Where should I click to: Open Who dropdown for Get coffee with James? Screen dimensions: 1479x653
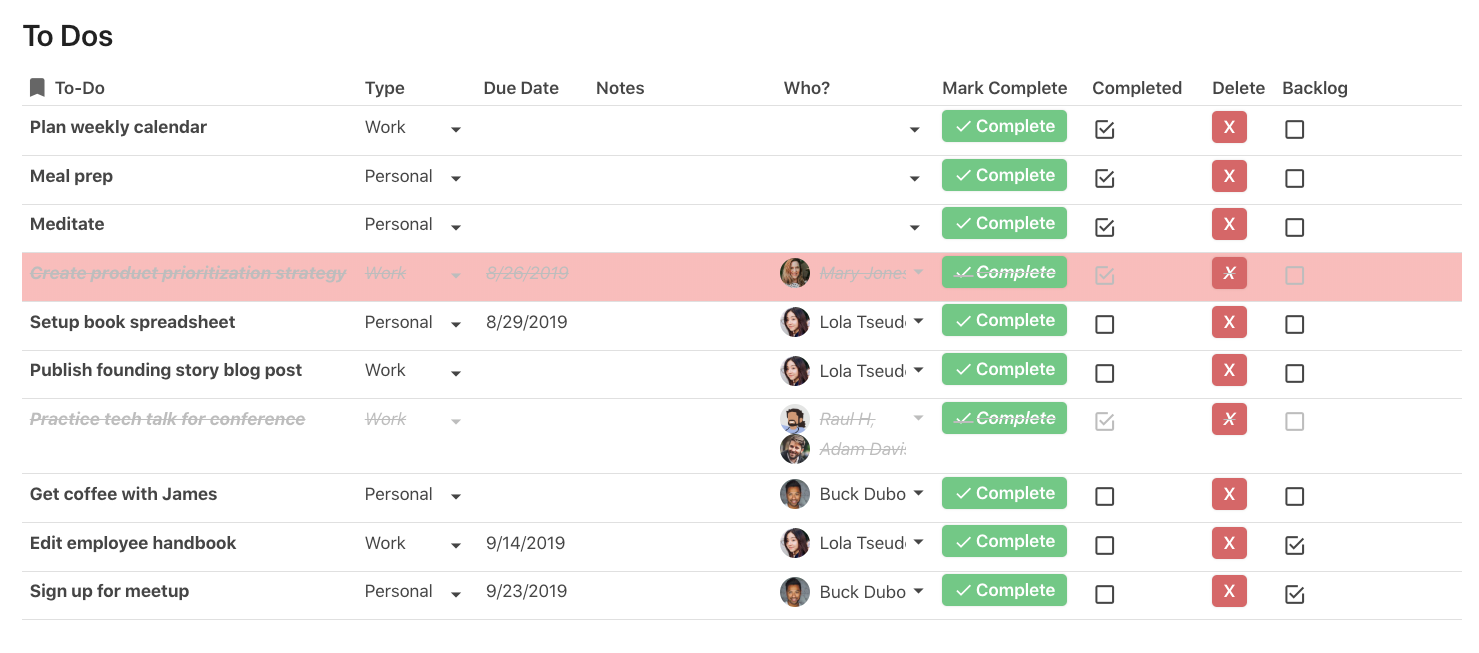(x=918, y=493)
